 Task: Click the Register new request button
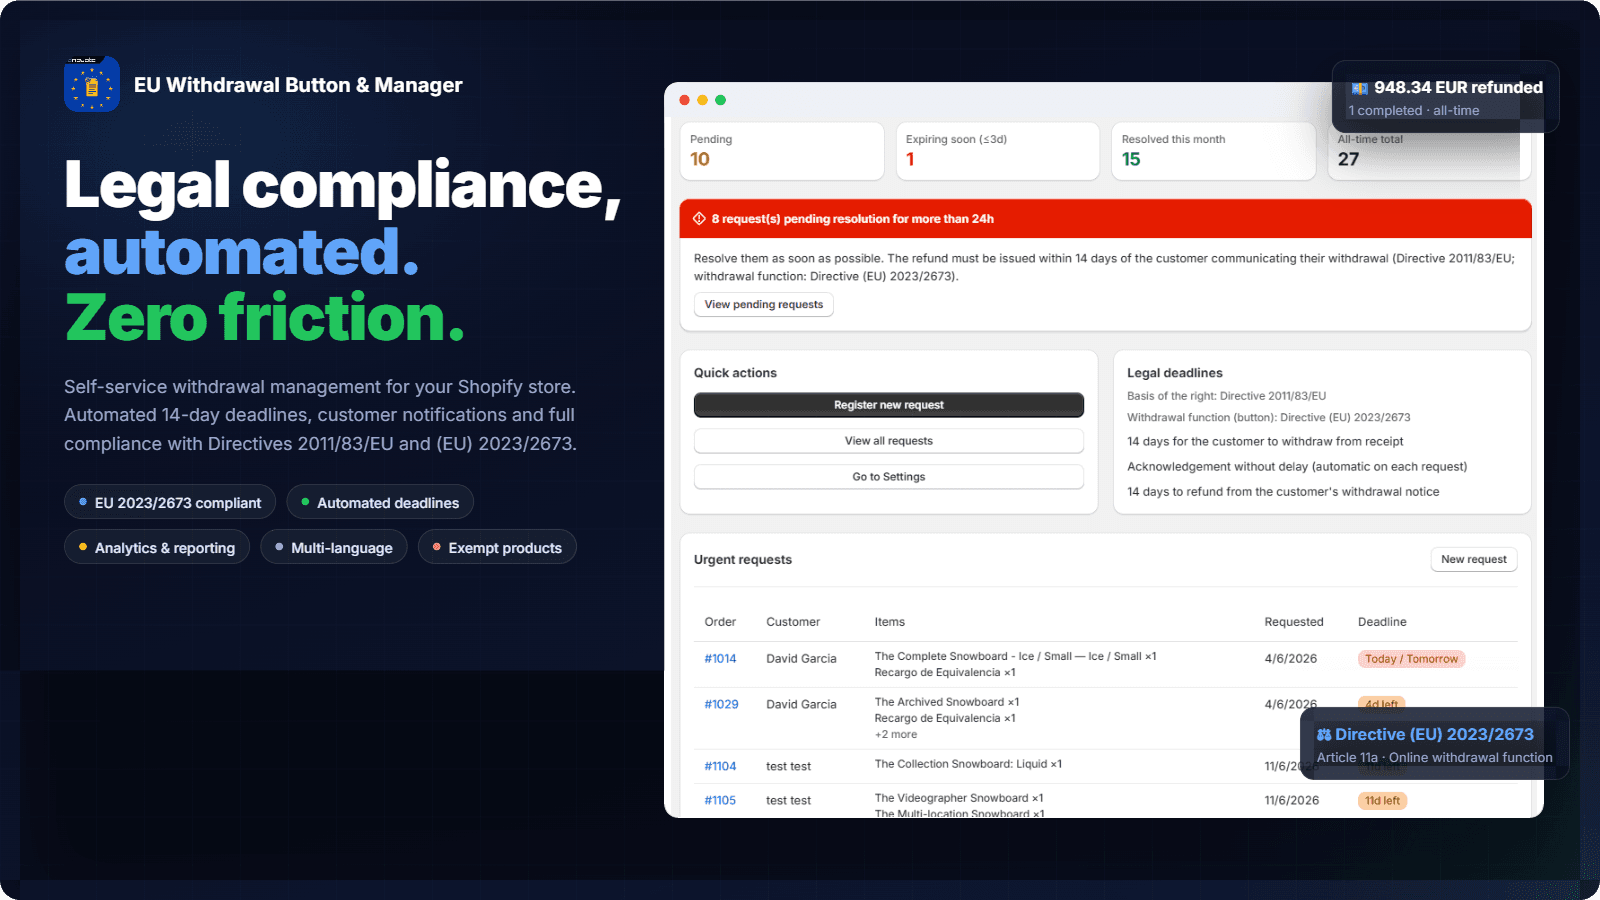tap(889, 405)
